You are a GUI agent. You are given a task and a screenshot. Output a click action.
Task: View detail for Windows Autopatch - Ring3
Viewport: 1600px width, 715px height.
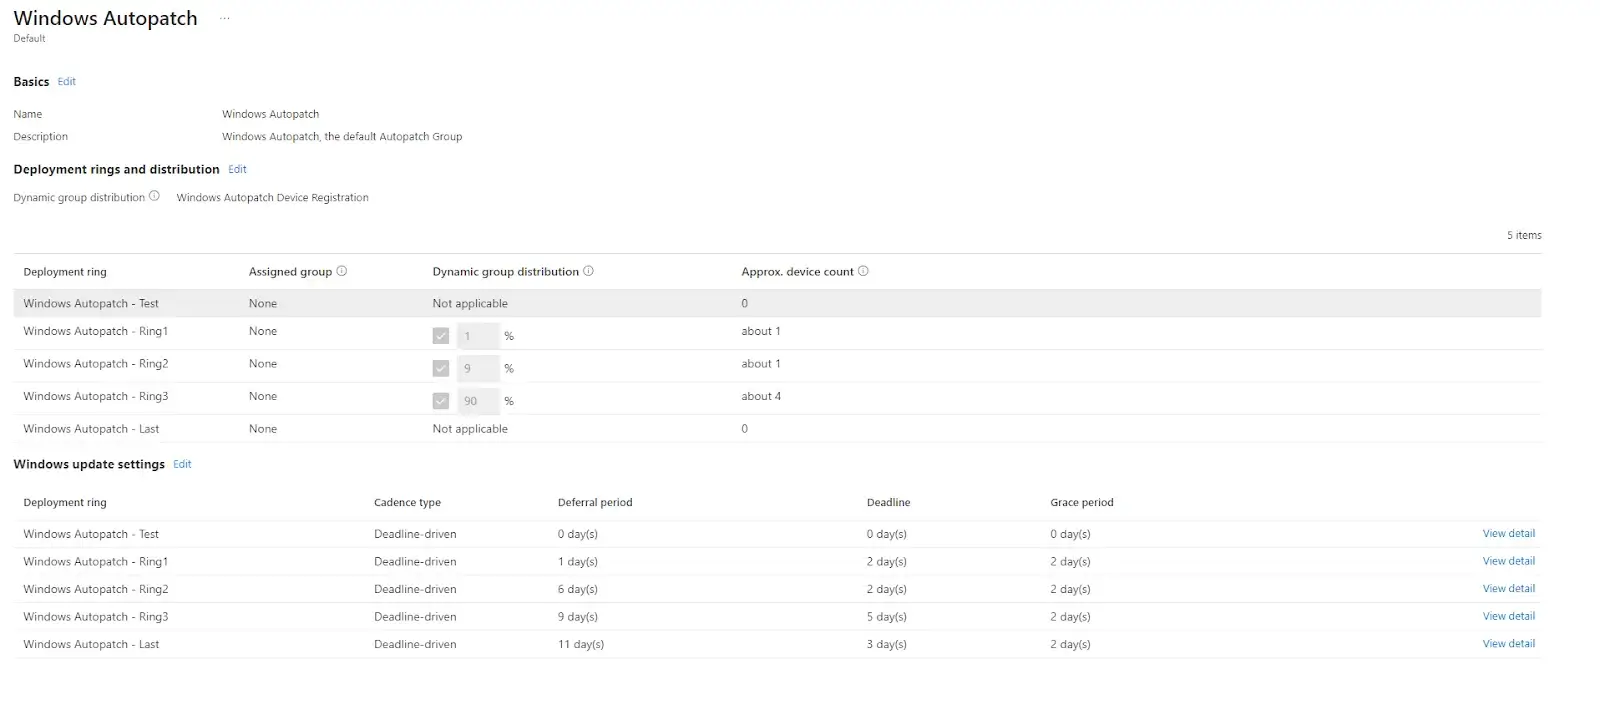[1508, 616]
